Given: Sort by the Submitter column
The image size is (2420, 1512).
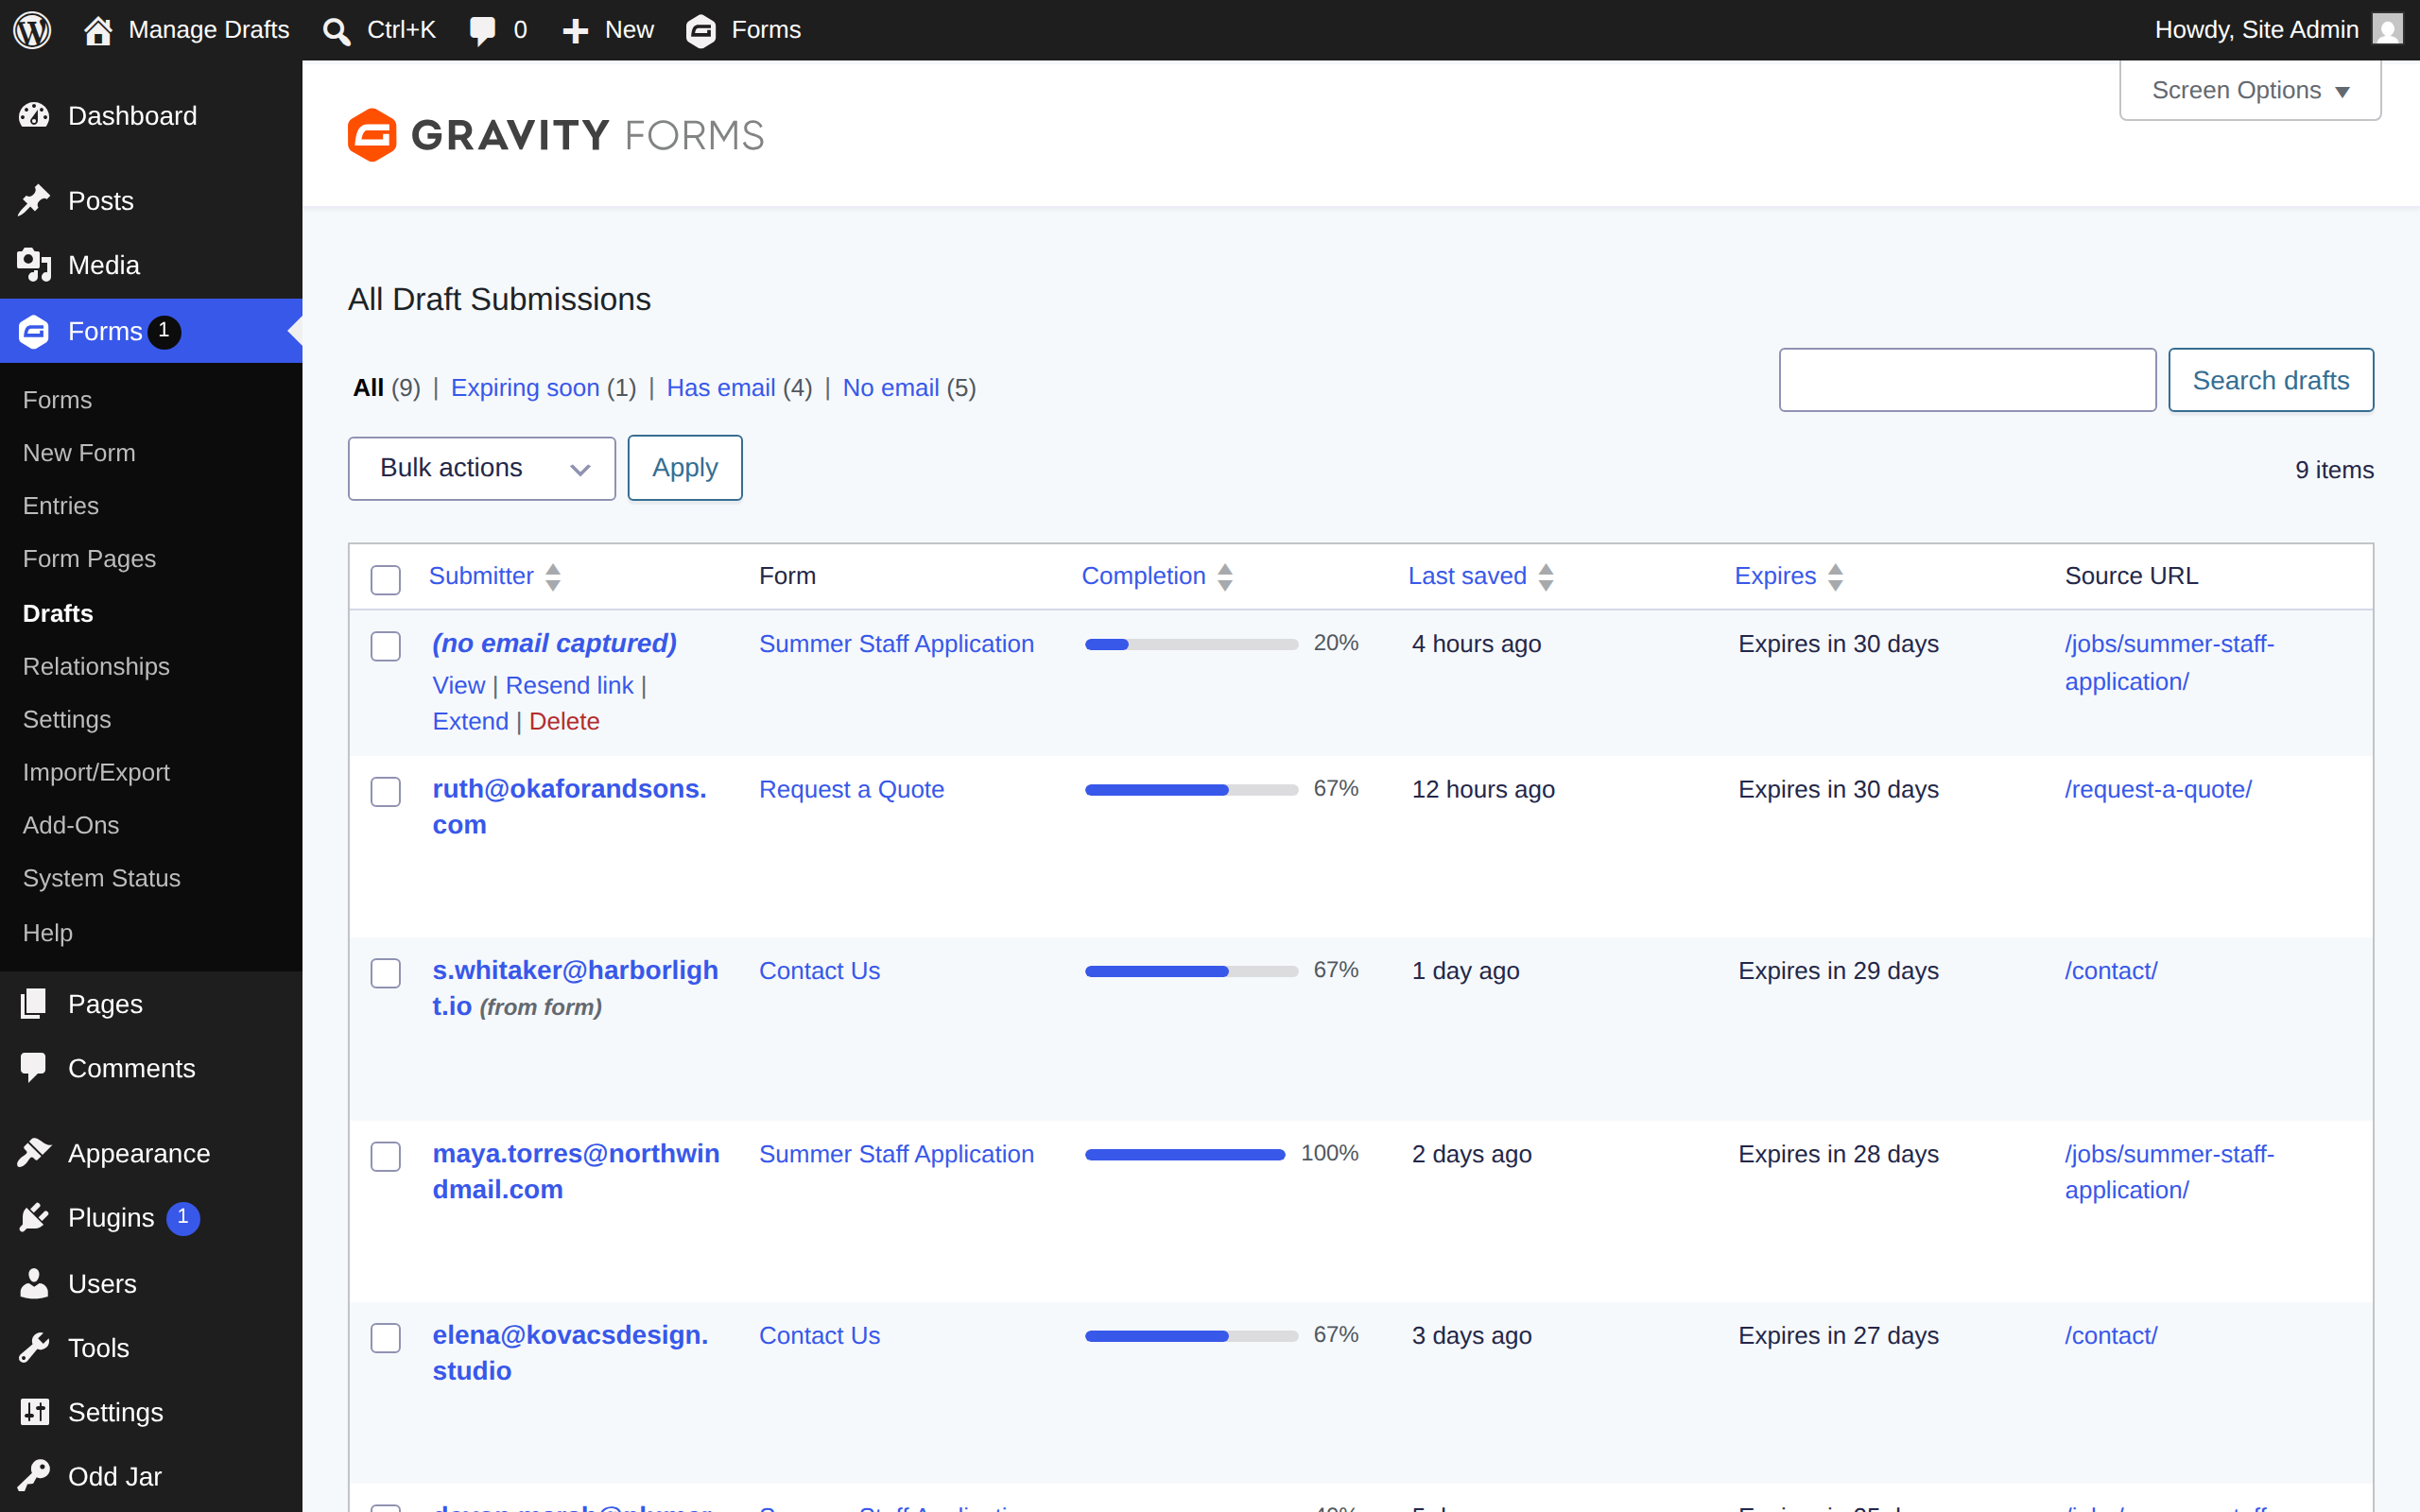Looking at the screenshot, I should 495,576.
